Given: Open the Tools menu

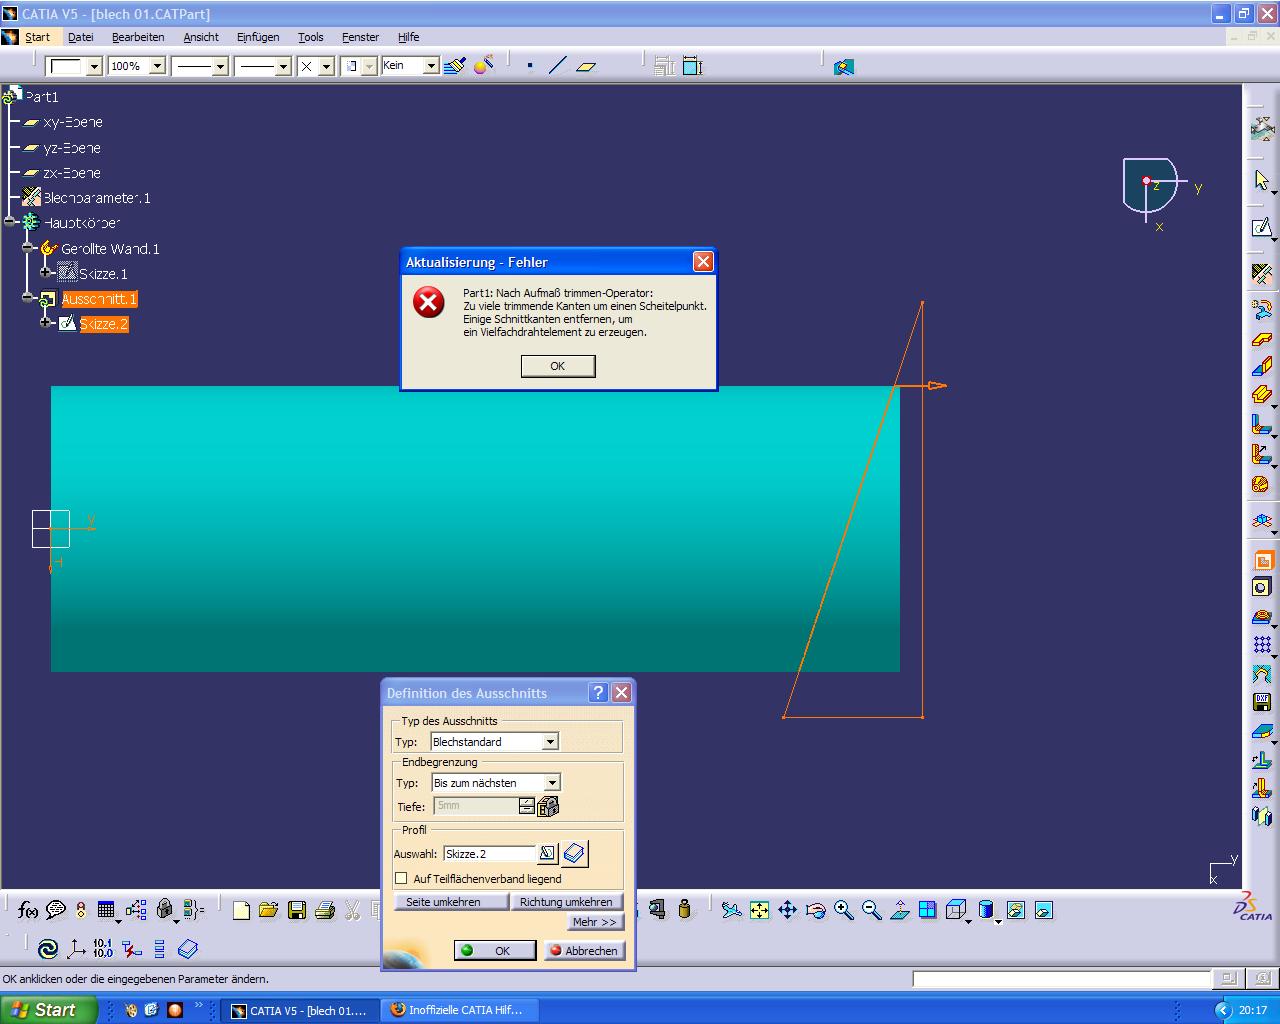Looking at the screenshot, I should pyautogui.click(x=311, y=37).
